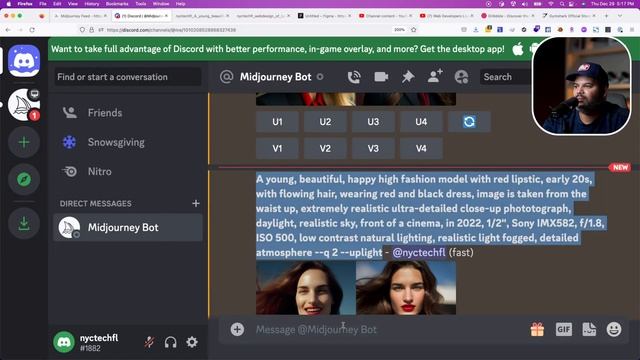Open Discord Home direct messages icon

[24, 61]
